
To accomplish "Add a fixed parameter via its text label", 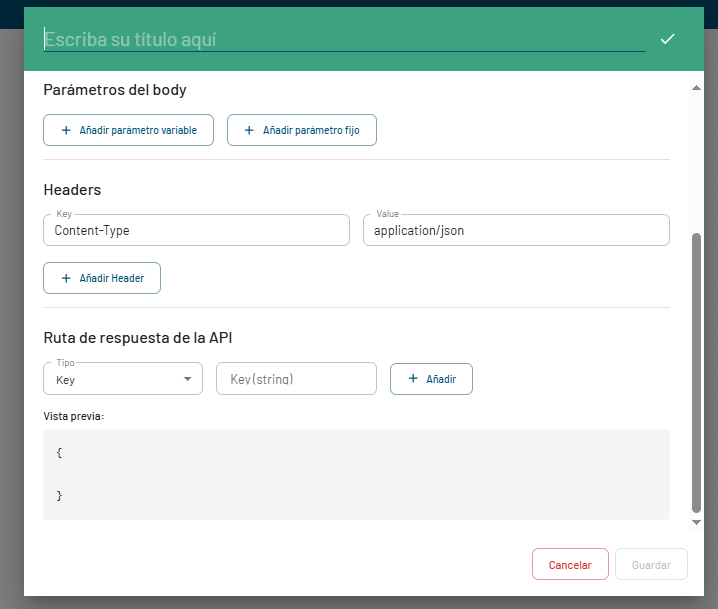I will pyautogui.click(x=311, y=131).
